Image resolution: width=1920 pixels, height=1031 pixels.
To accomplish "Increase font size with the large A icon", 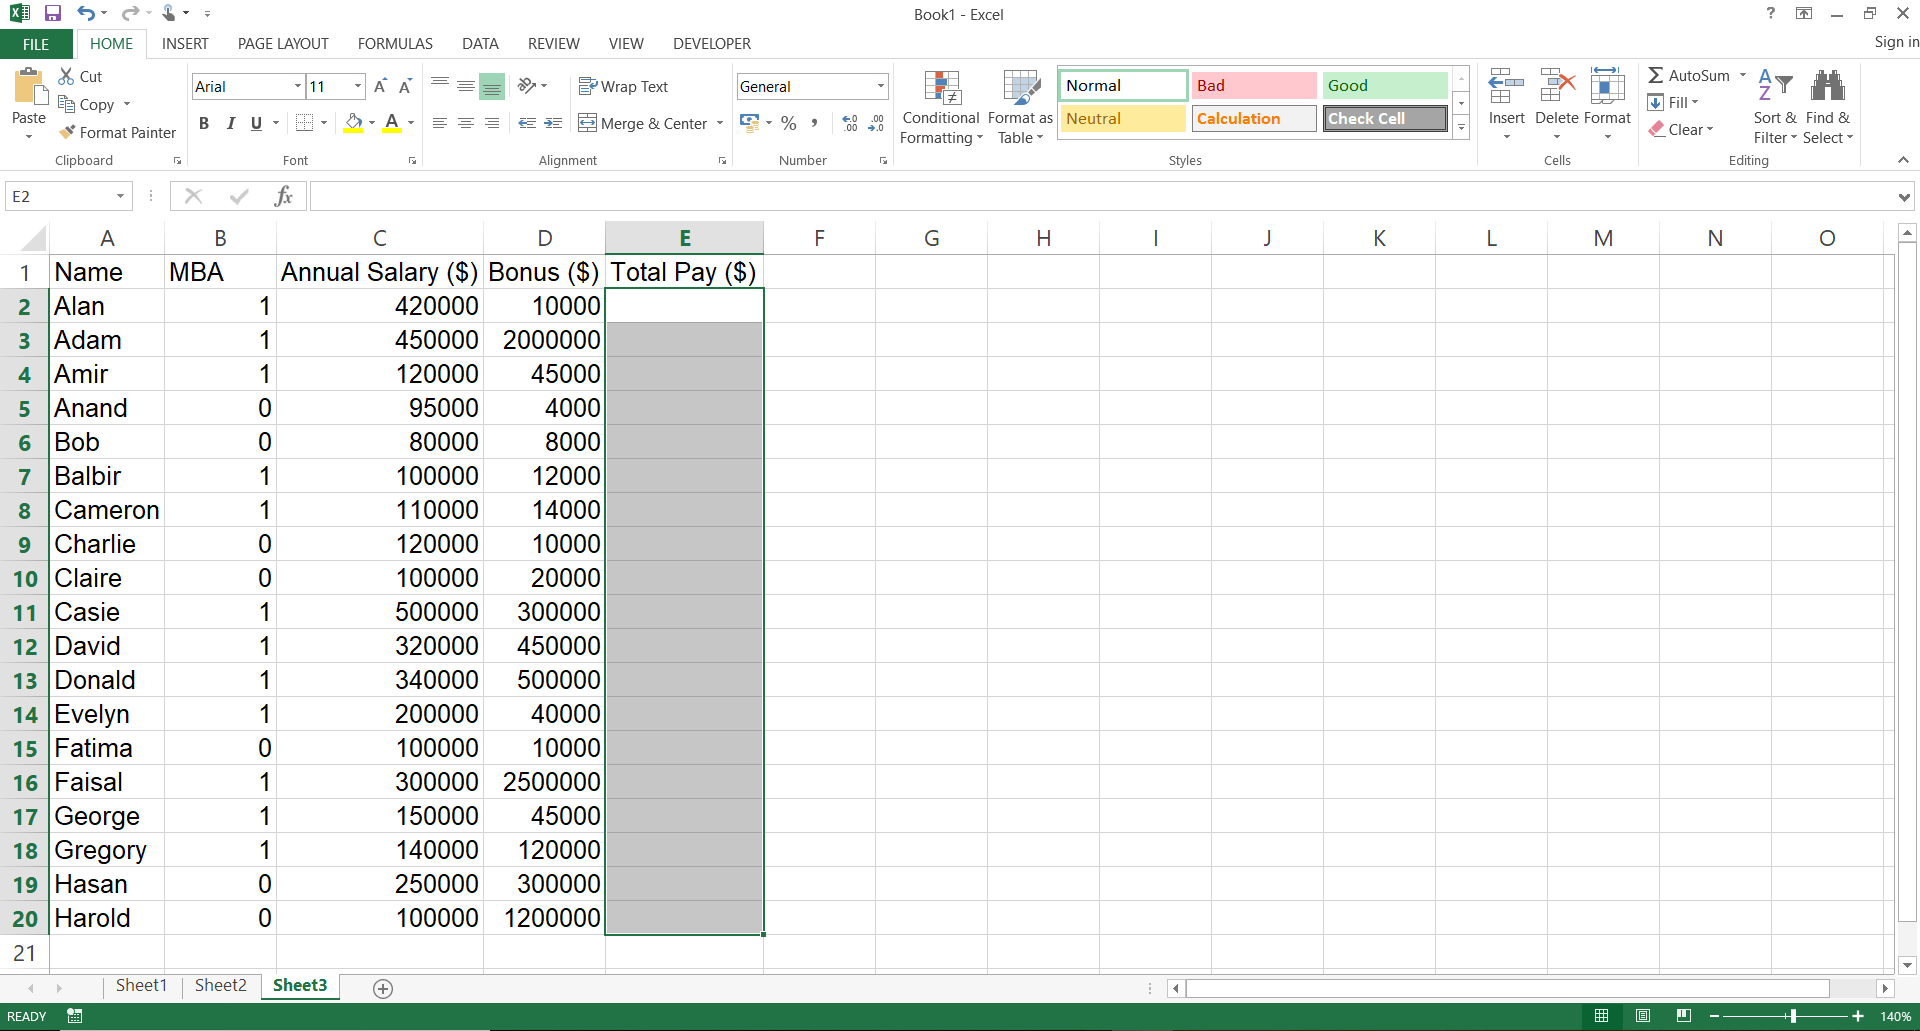I will pyautogui.click(x=380, y=86).
